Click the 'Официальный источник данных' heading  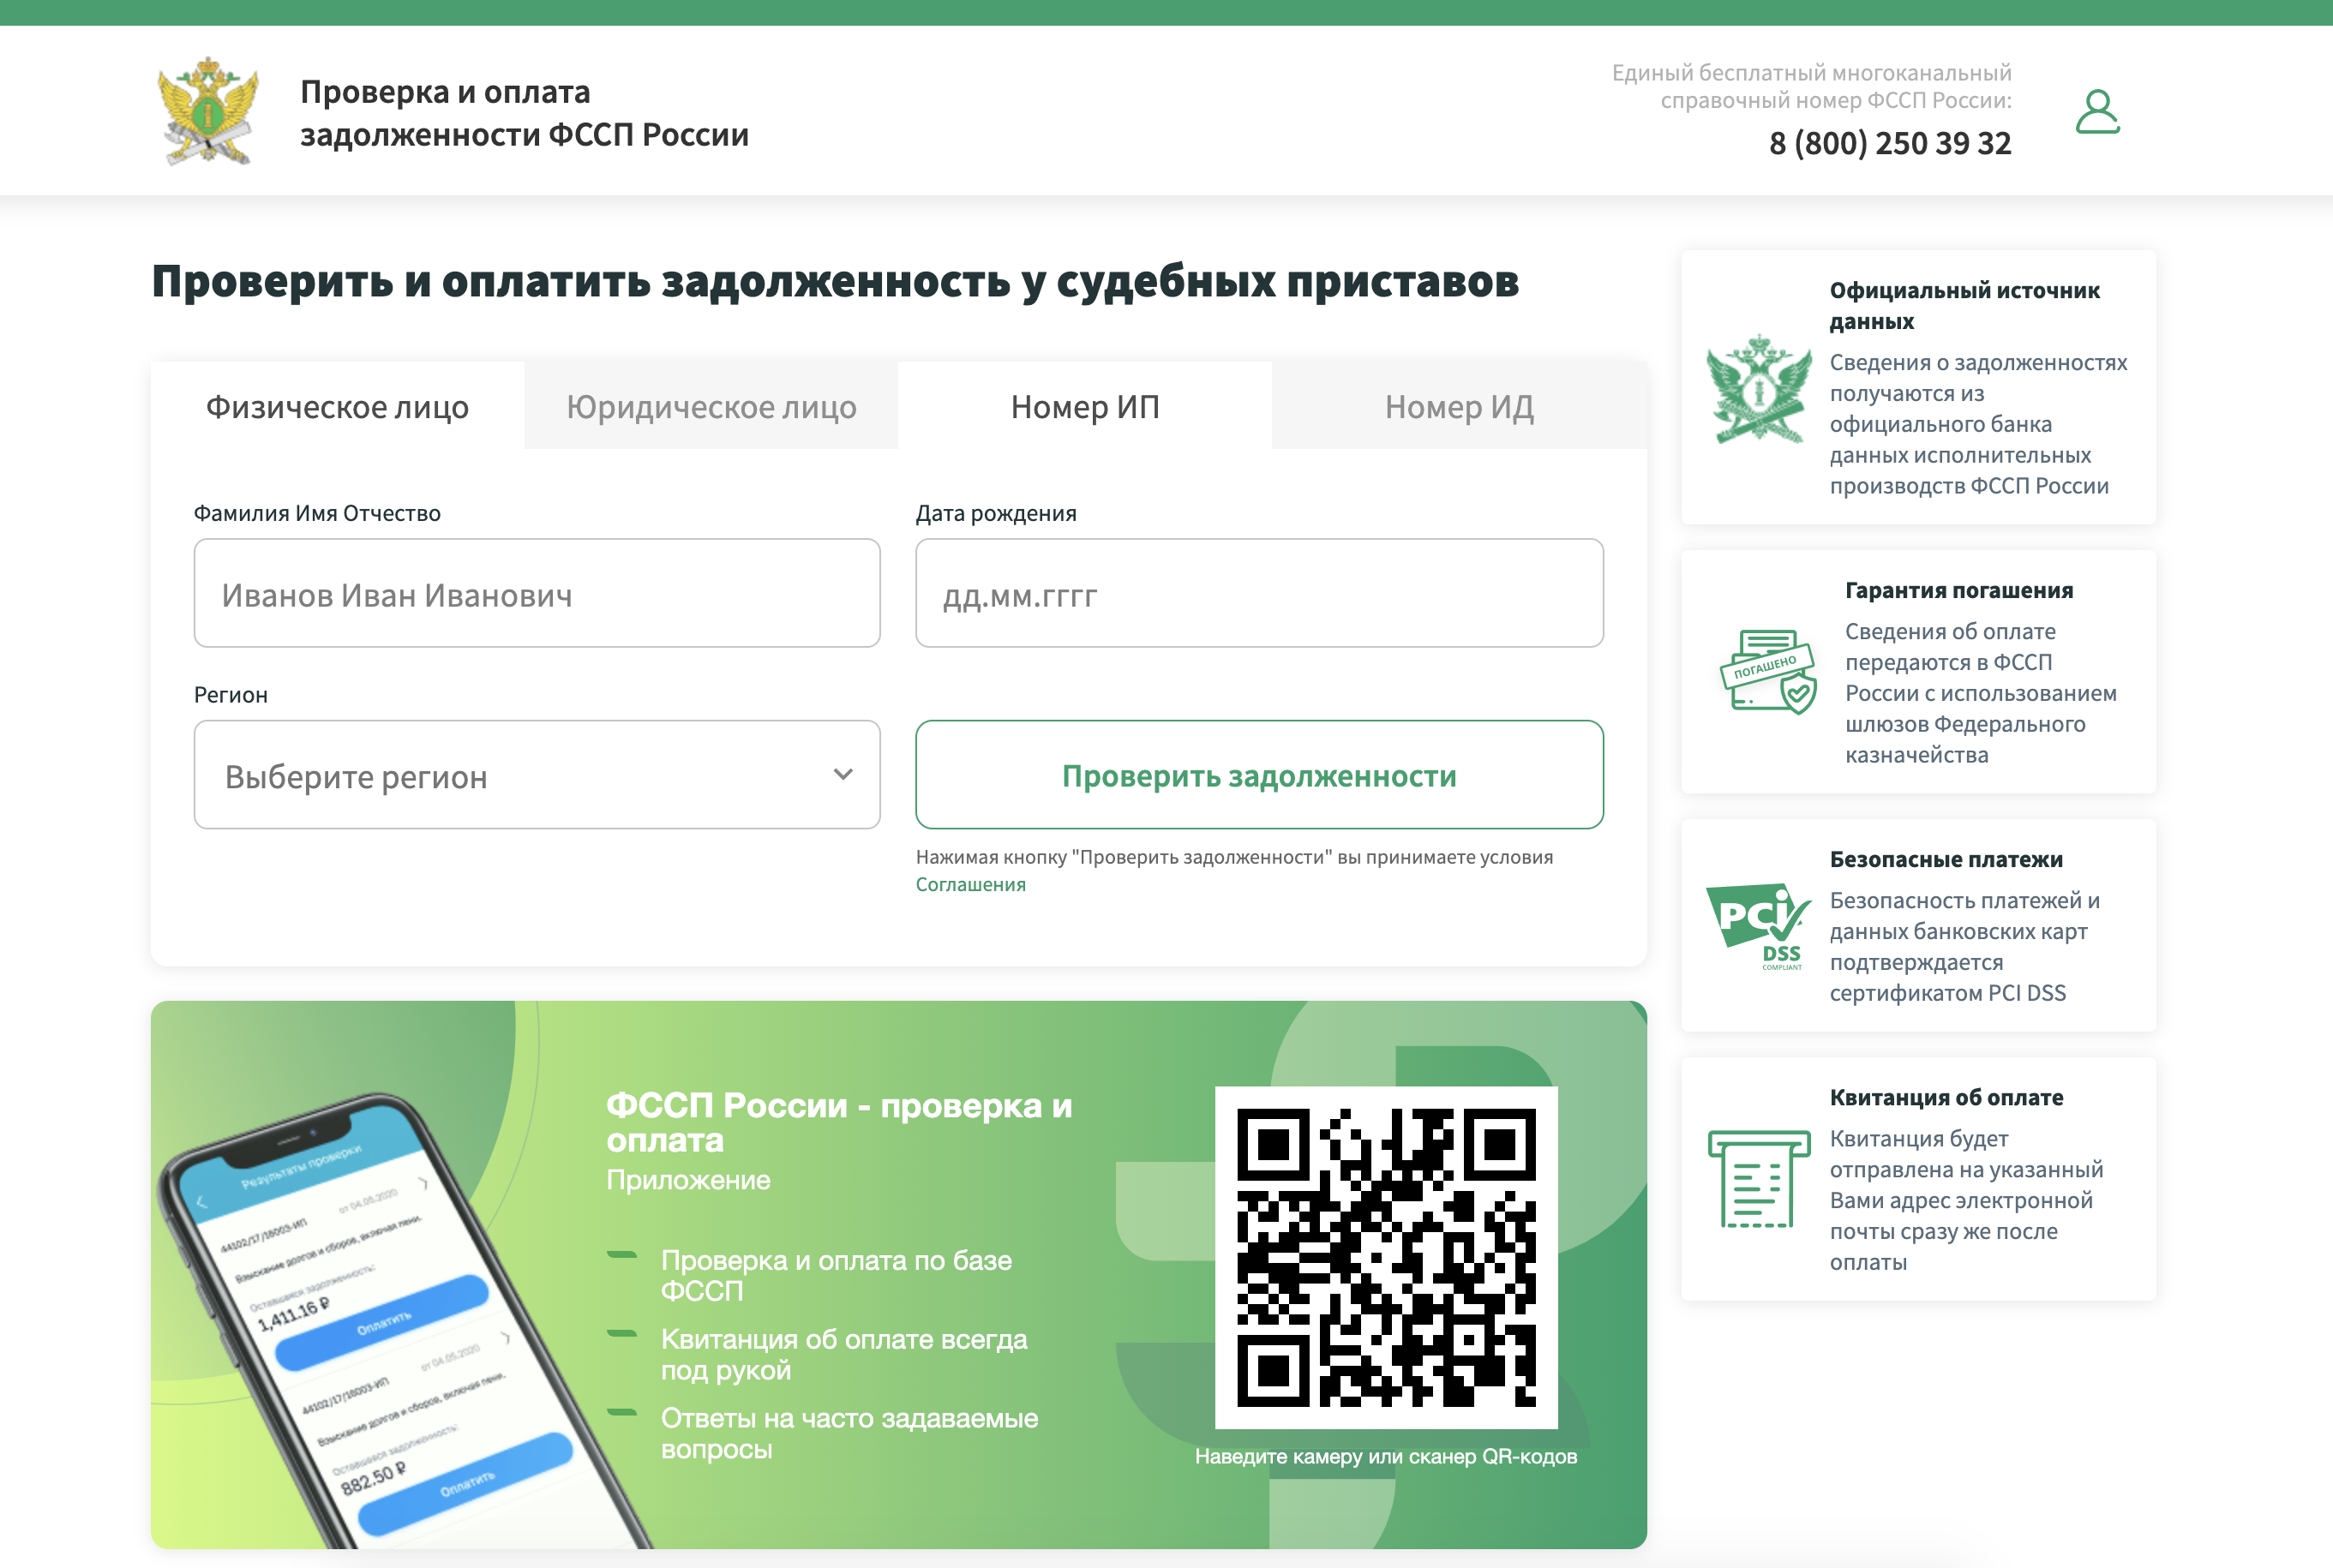pos(1964,306)
